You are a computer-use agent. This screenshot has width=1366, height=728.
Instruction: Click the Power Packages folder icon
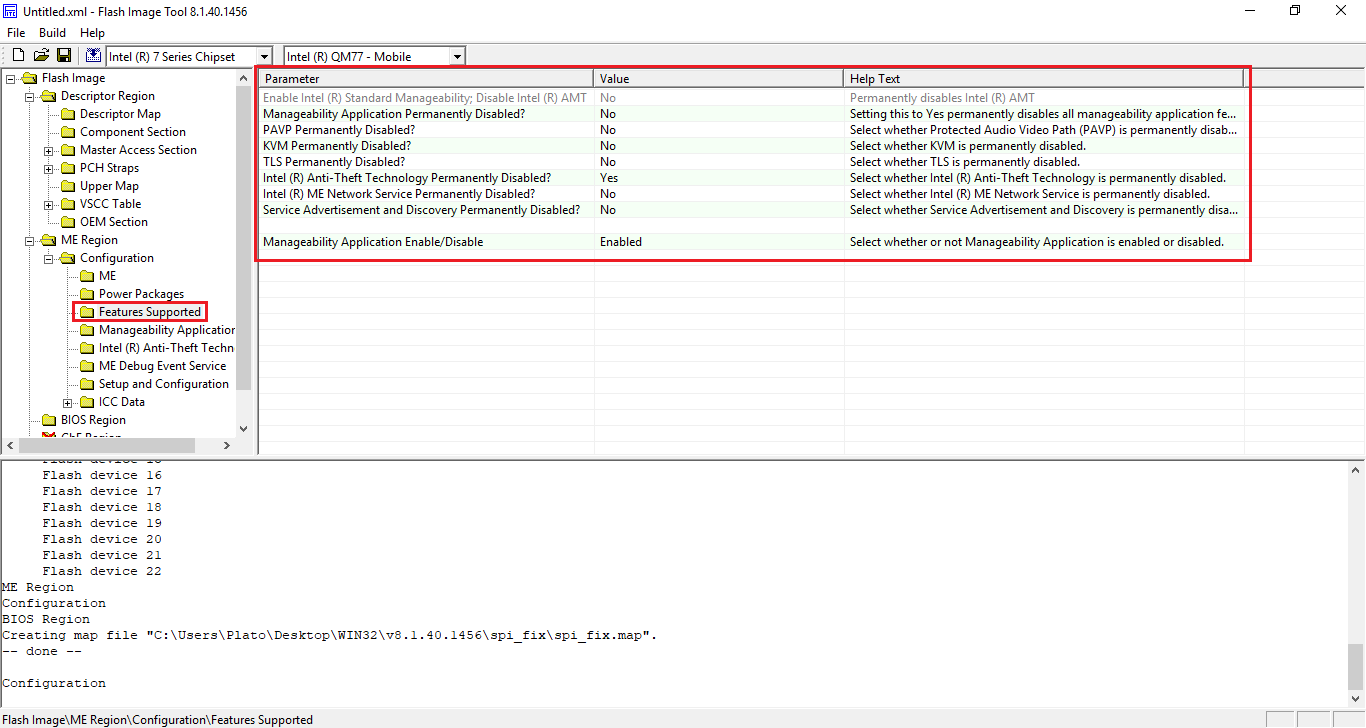click(87, 294)
